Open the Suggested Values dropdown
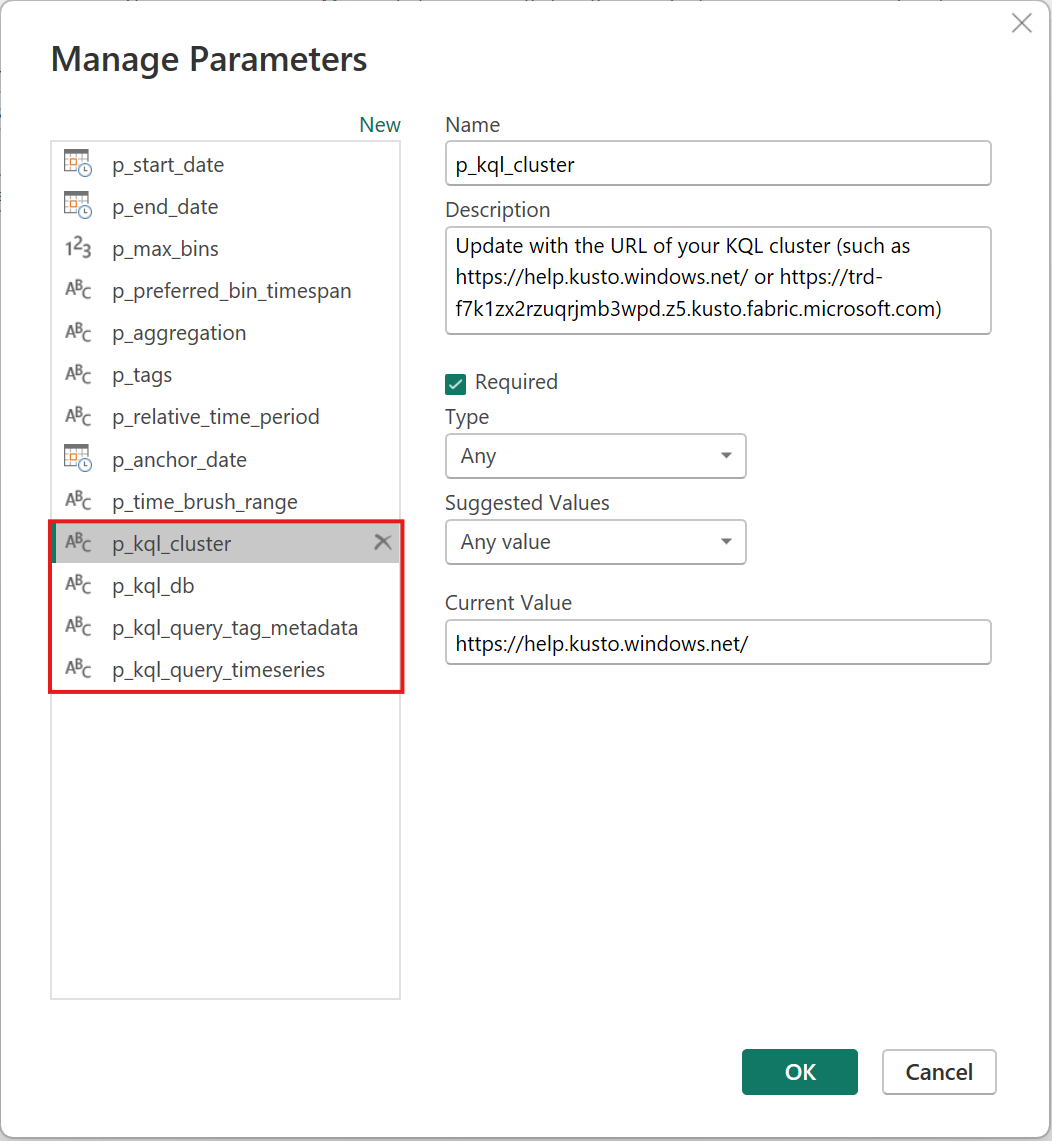The width and height of the screenshot is (1052, 1141). tap(595, 542)
